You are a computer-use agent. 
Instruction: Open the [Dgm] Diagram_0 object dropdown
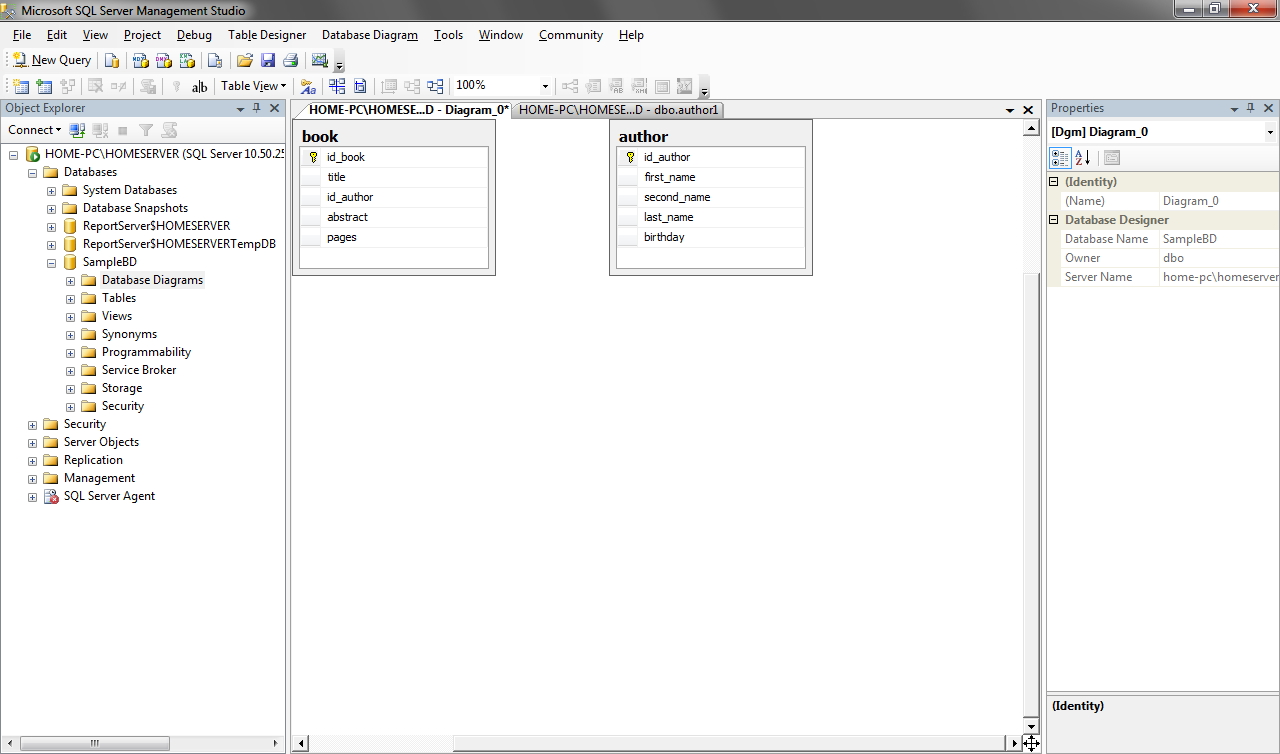pyautogui.click(x=1270, y=132)
